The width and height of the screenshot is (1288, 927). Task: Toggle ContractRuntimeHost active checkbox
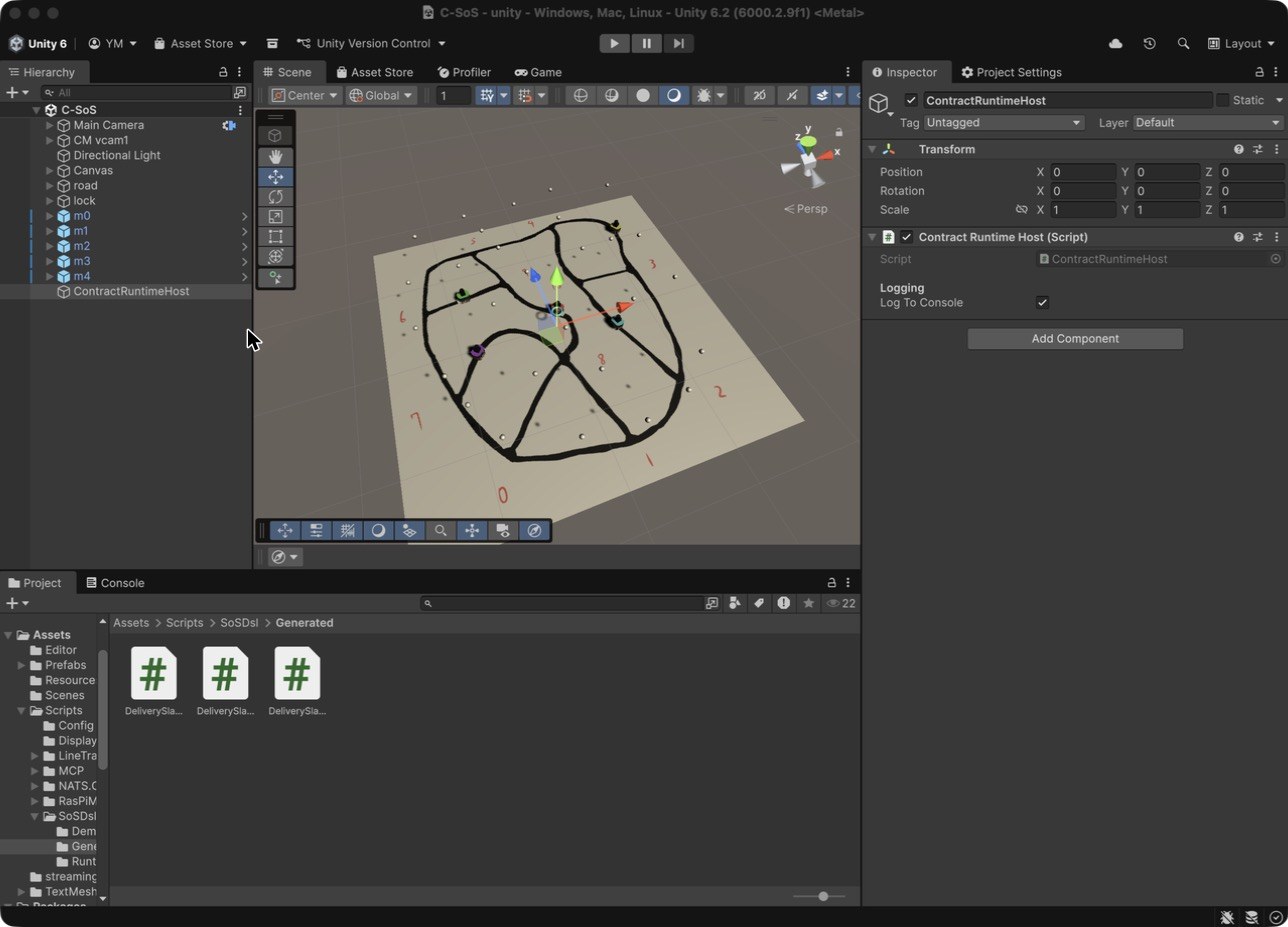[911, 100]
